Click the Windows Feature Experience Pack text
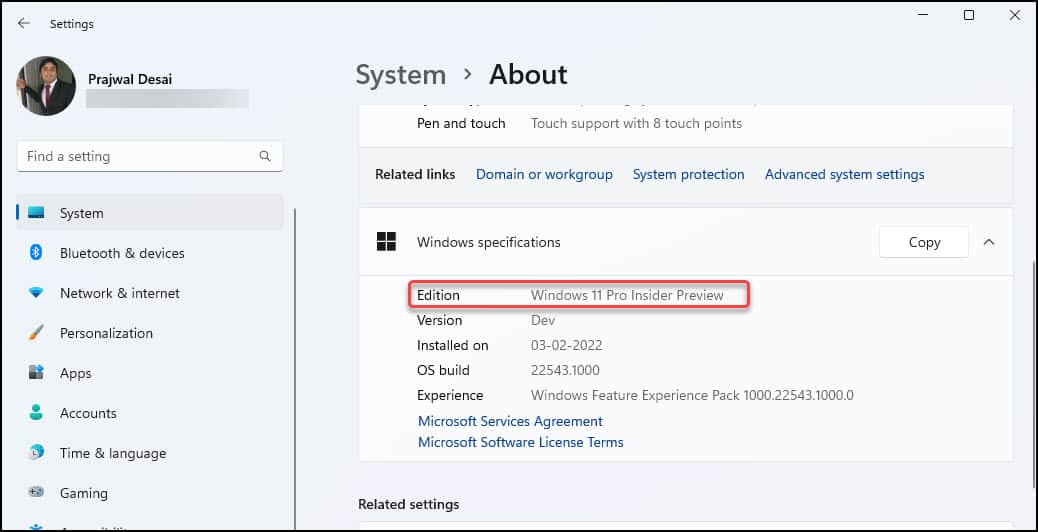This screenshot has height=532, width=1038. pyautogui.click(x=692, y=396)
